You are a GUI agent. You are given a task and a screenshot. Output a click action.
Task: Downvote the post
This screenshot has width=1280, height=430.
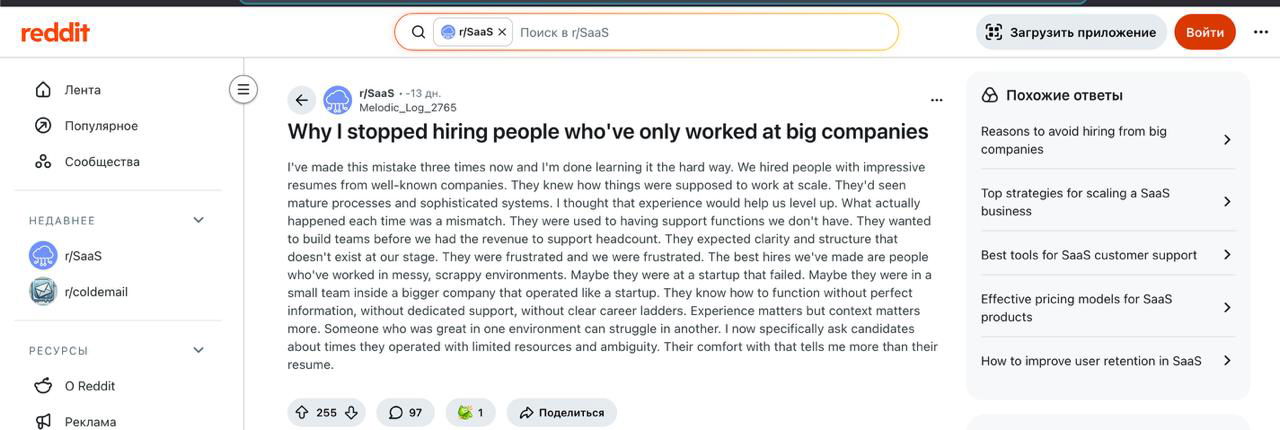click(x=351, y=412)
